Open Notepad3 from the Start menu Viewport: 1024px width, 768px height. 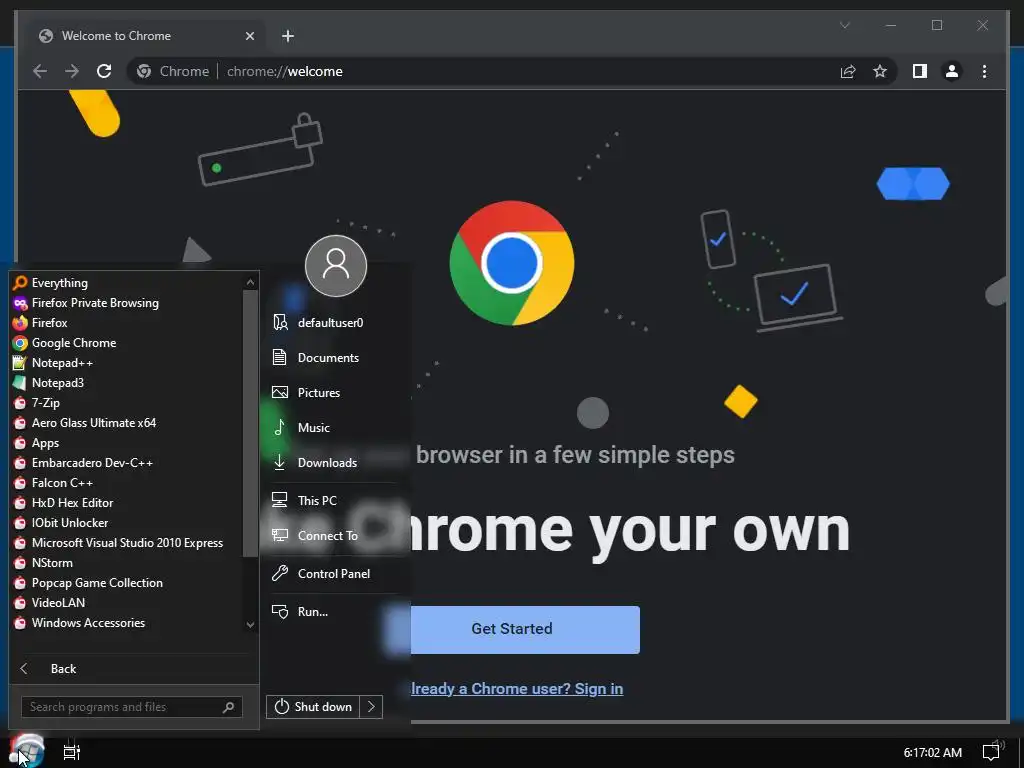[x=127, y=383]
